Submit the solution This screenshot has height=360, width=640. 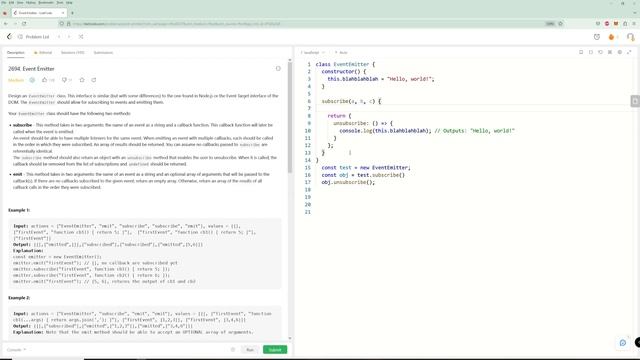[x=275, y=350]
